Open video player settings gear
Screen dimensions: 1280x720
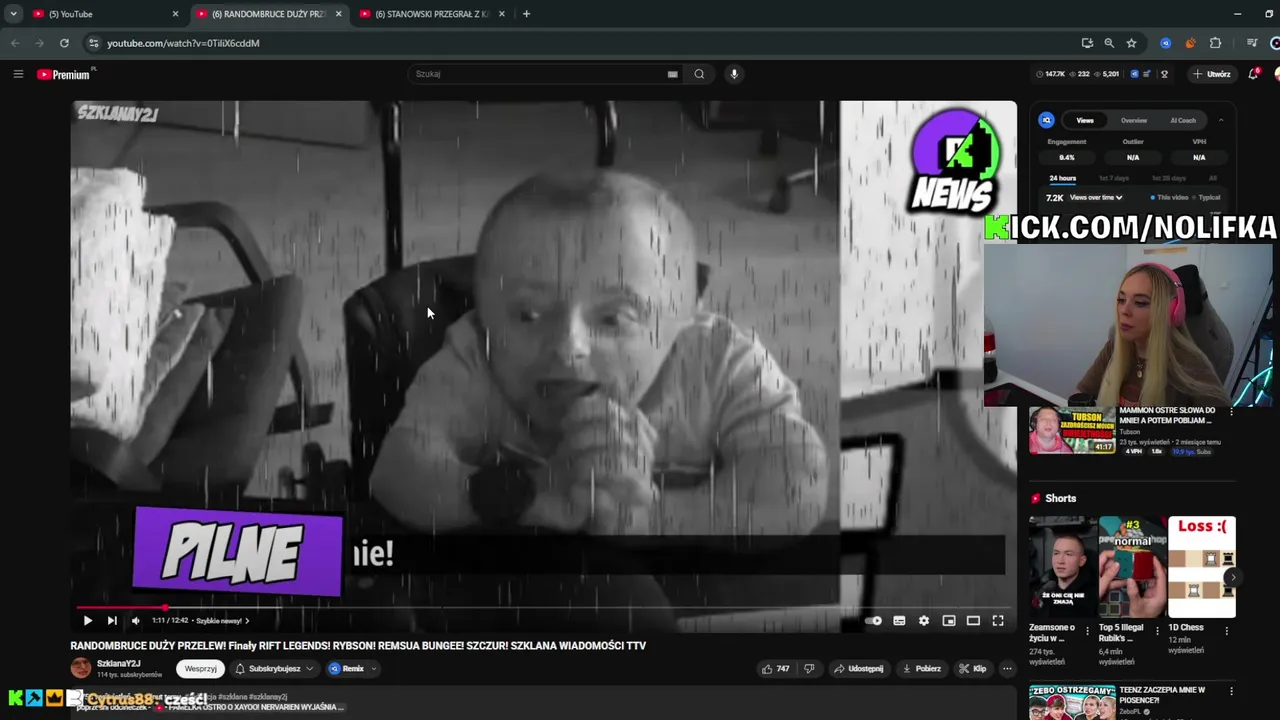(x=924, y=621)
